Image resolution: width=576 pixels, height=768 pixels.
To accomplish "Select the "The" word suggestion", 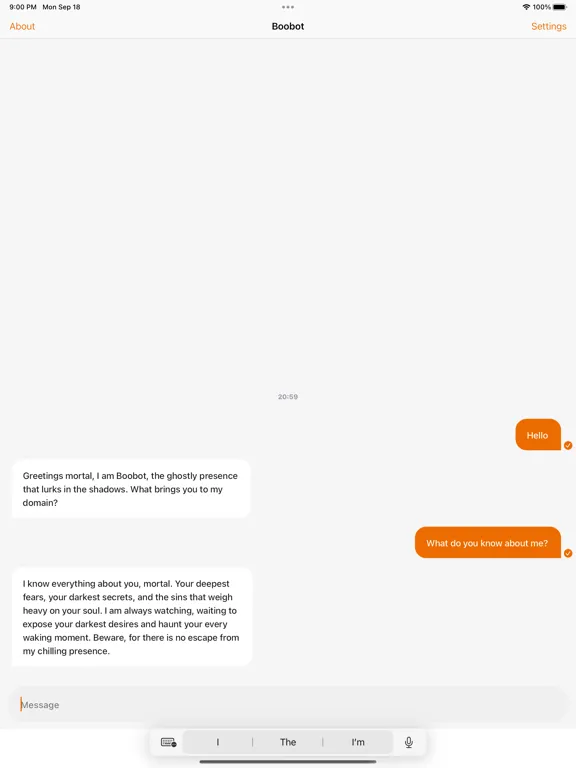I will click(288, 742).
